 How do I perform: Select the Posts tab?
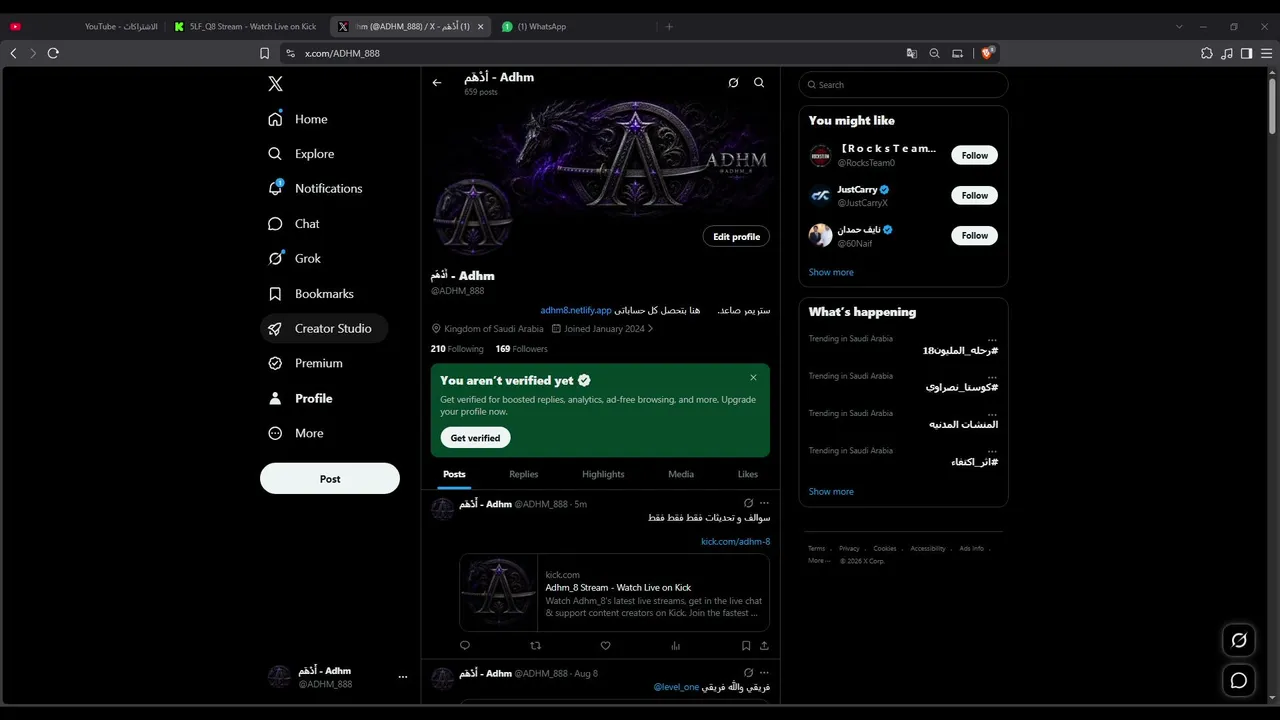coord(454,474)
